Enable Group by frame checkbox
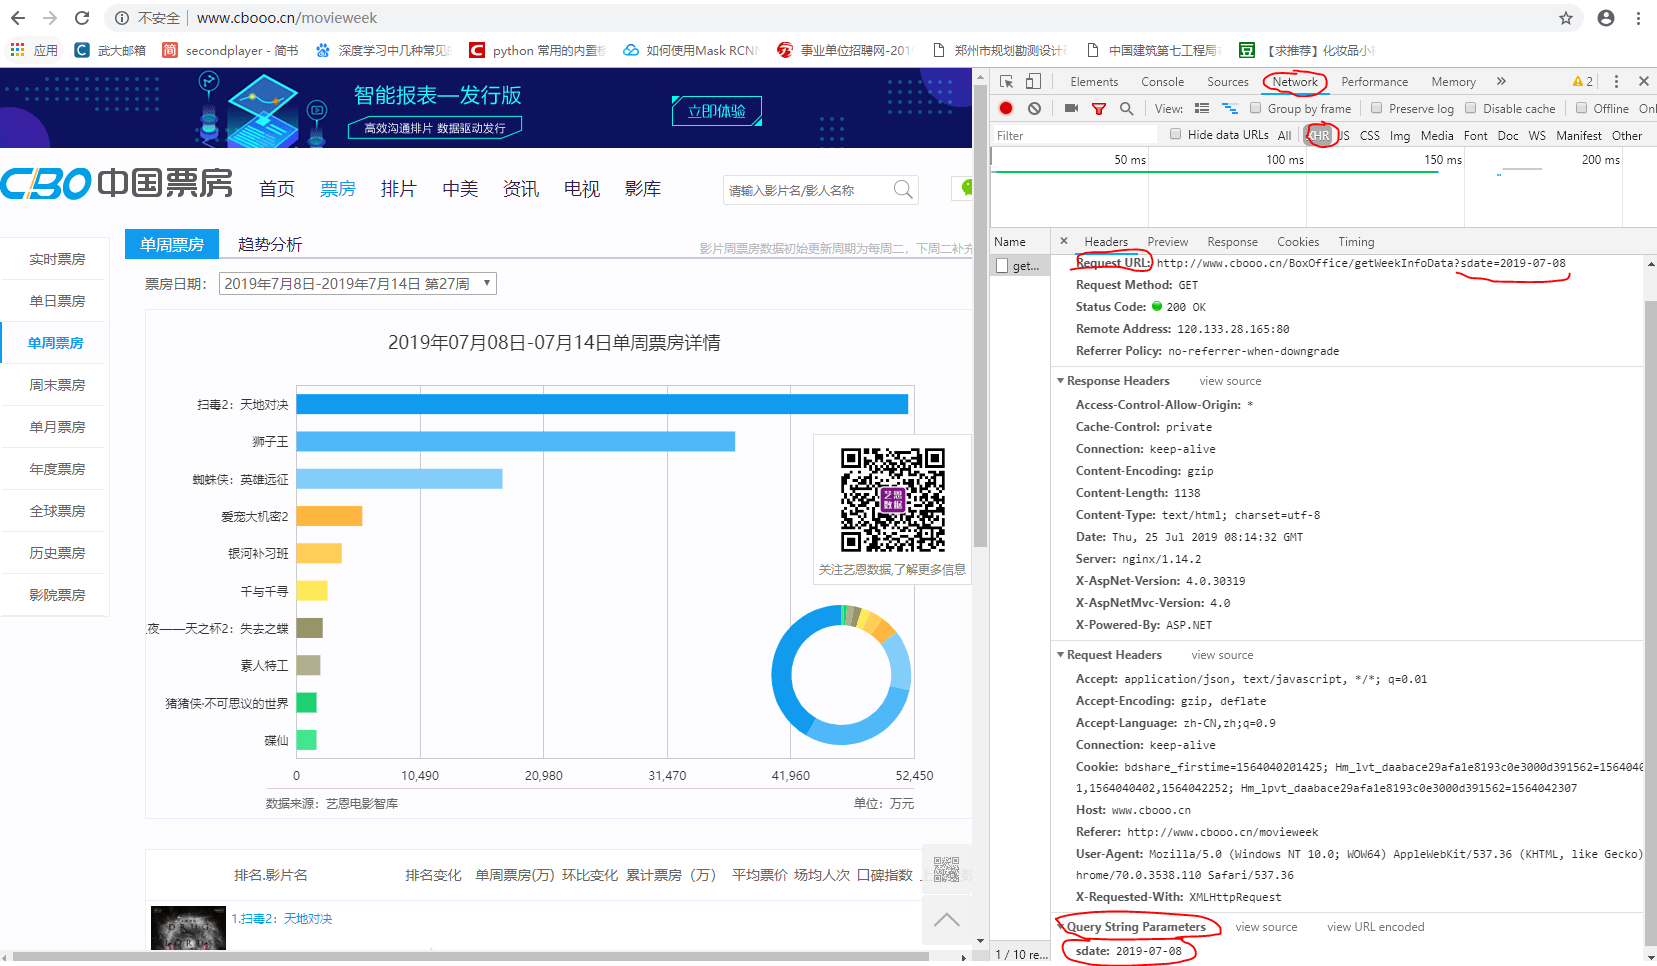 [x=1256, y=108]
